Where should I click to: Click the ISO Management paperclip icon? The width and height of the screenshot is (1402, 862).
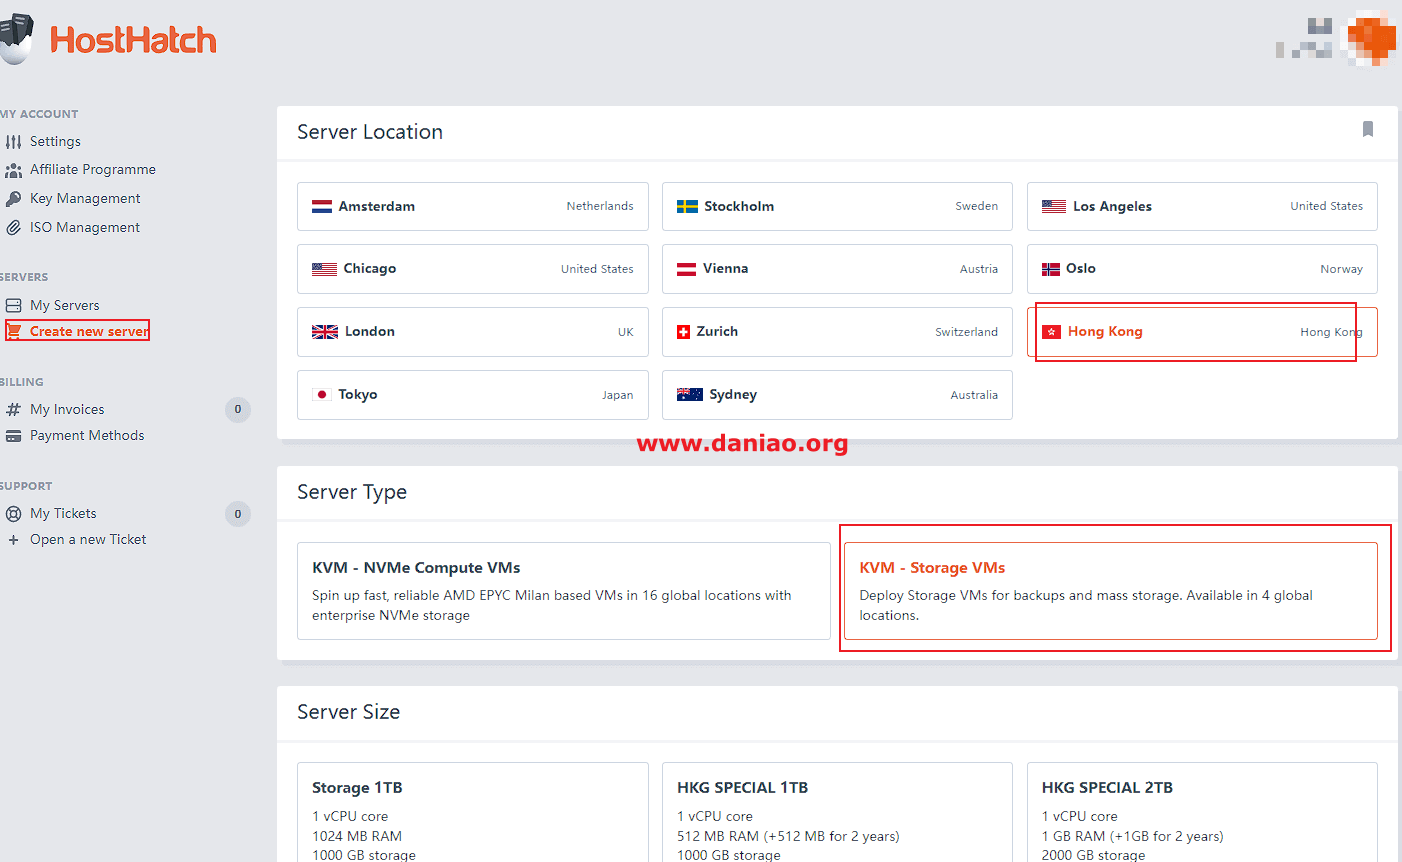[13, 228]
